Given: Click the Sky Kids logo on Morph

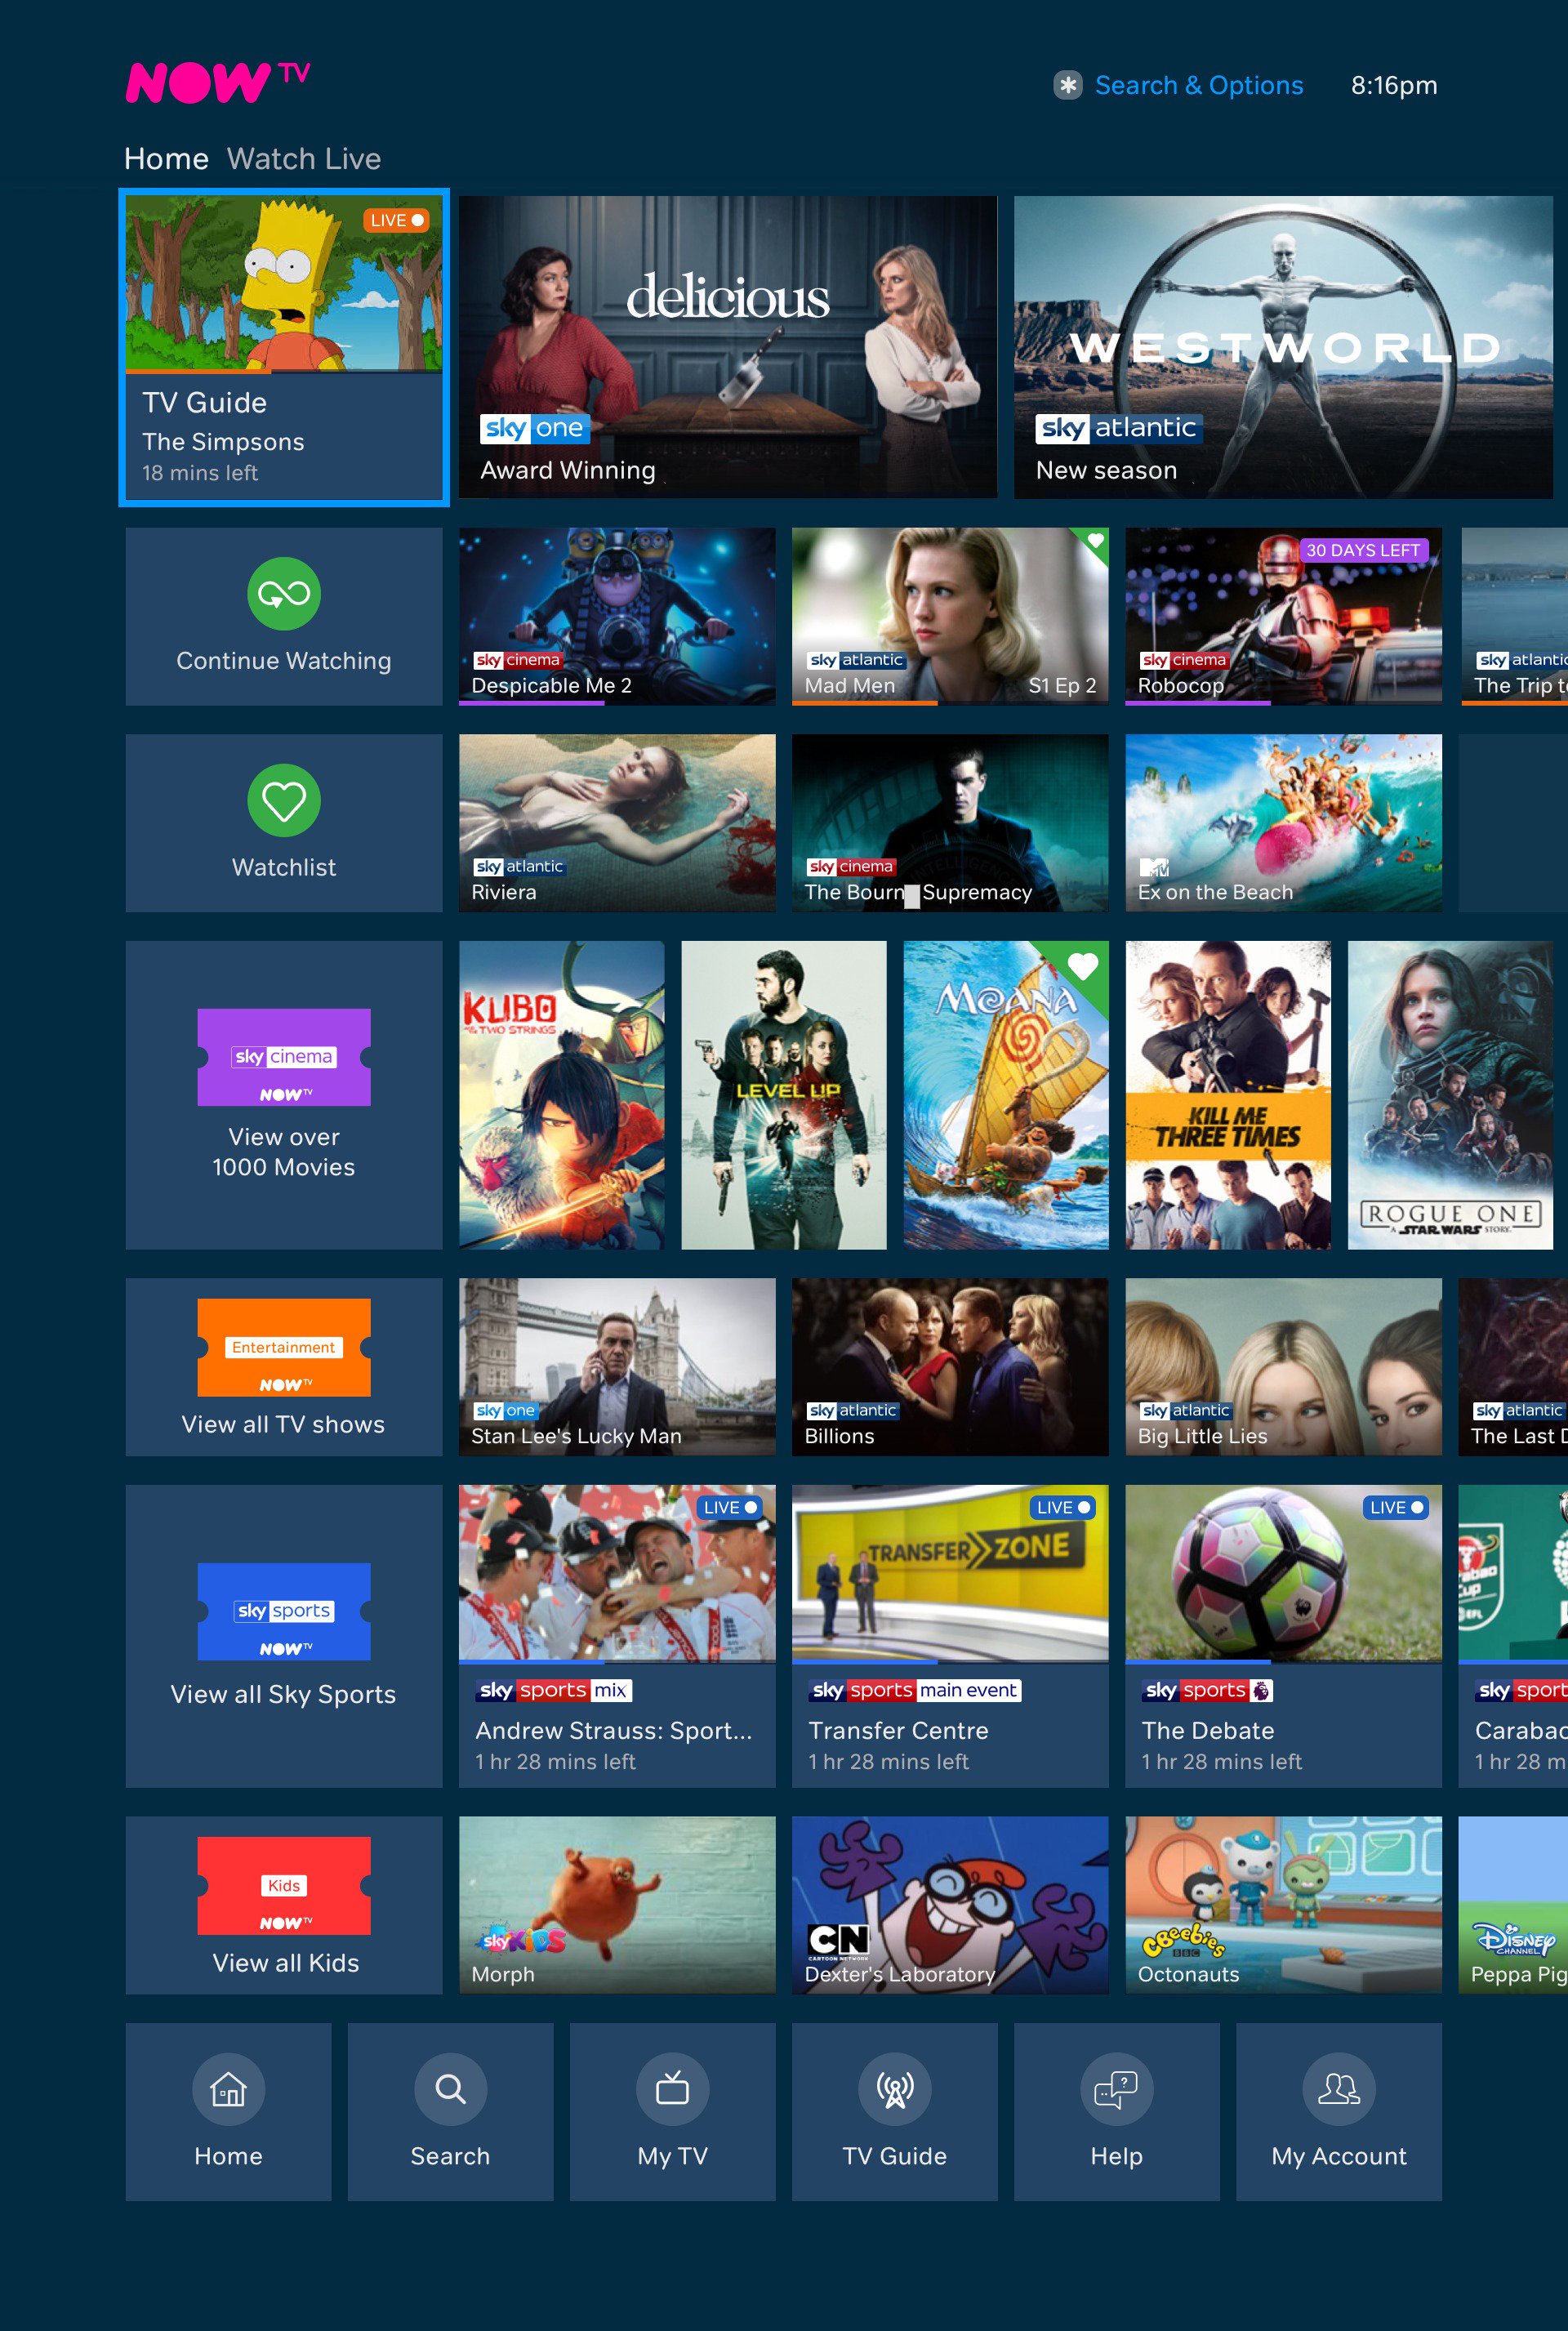Looking at the screenshot, I should coord(523,1939).
